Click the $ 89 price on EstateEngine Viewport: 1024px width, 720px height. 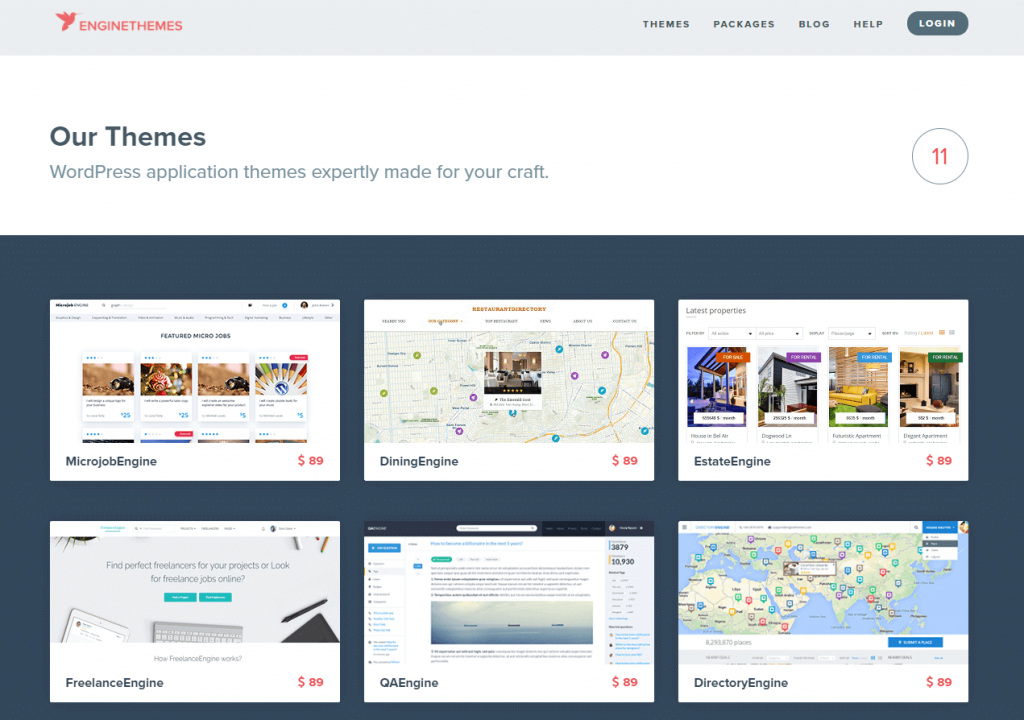939,461
